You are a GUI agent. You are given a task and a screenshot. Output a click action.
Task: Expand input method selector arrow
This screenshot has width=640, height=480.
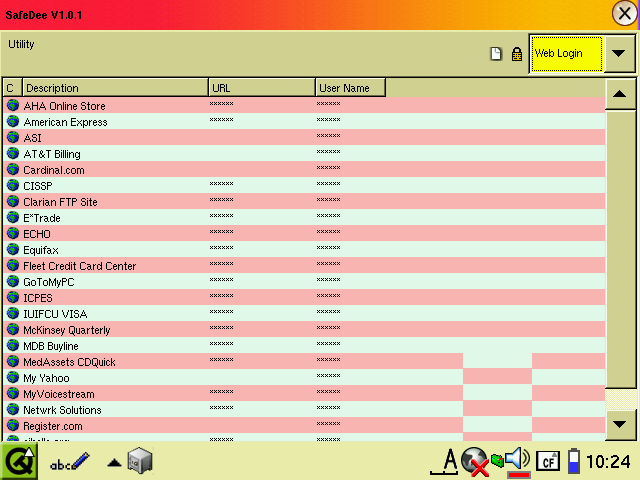pos(114,462)
